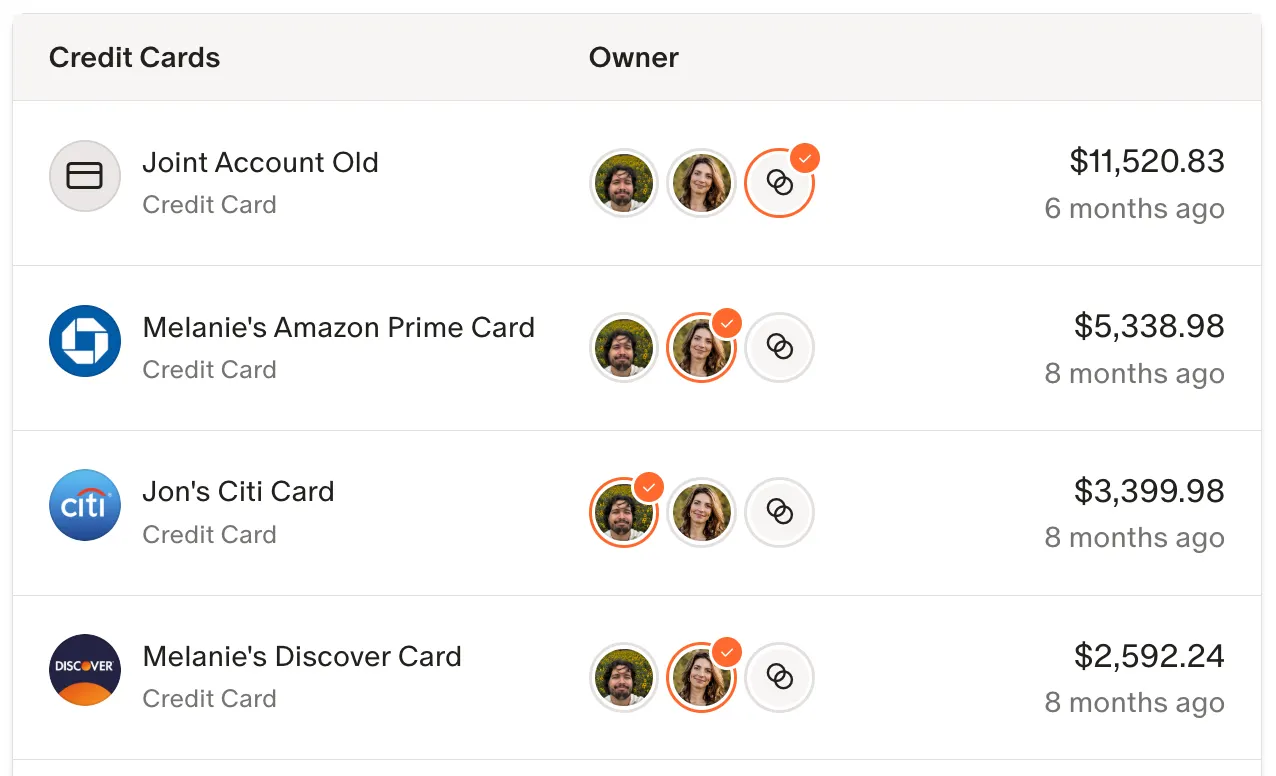Click the Discover logo icon
The height and width of the screenshot is (776, 1276).
[85, 670]
